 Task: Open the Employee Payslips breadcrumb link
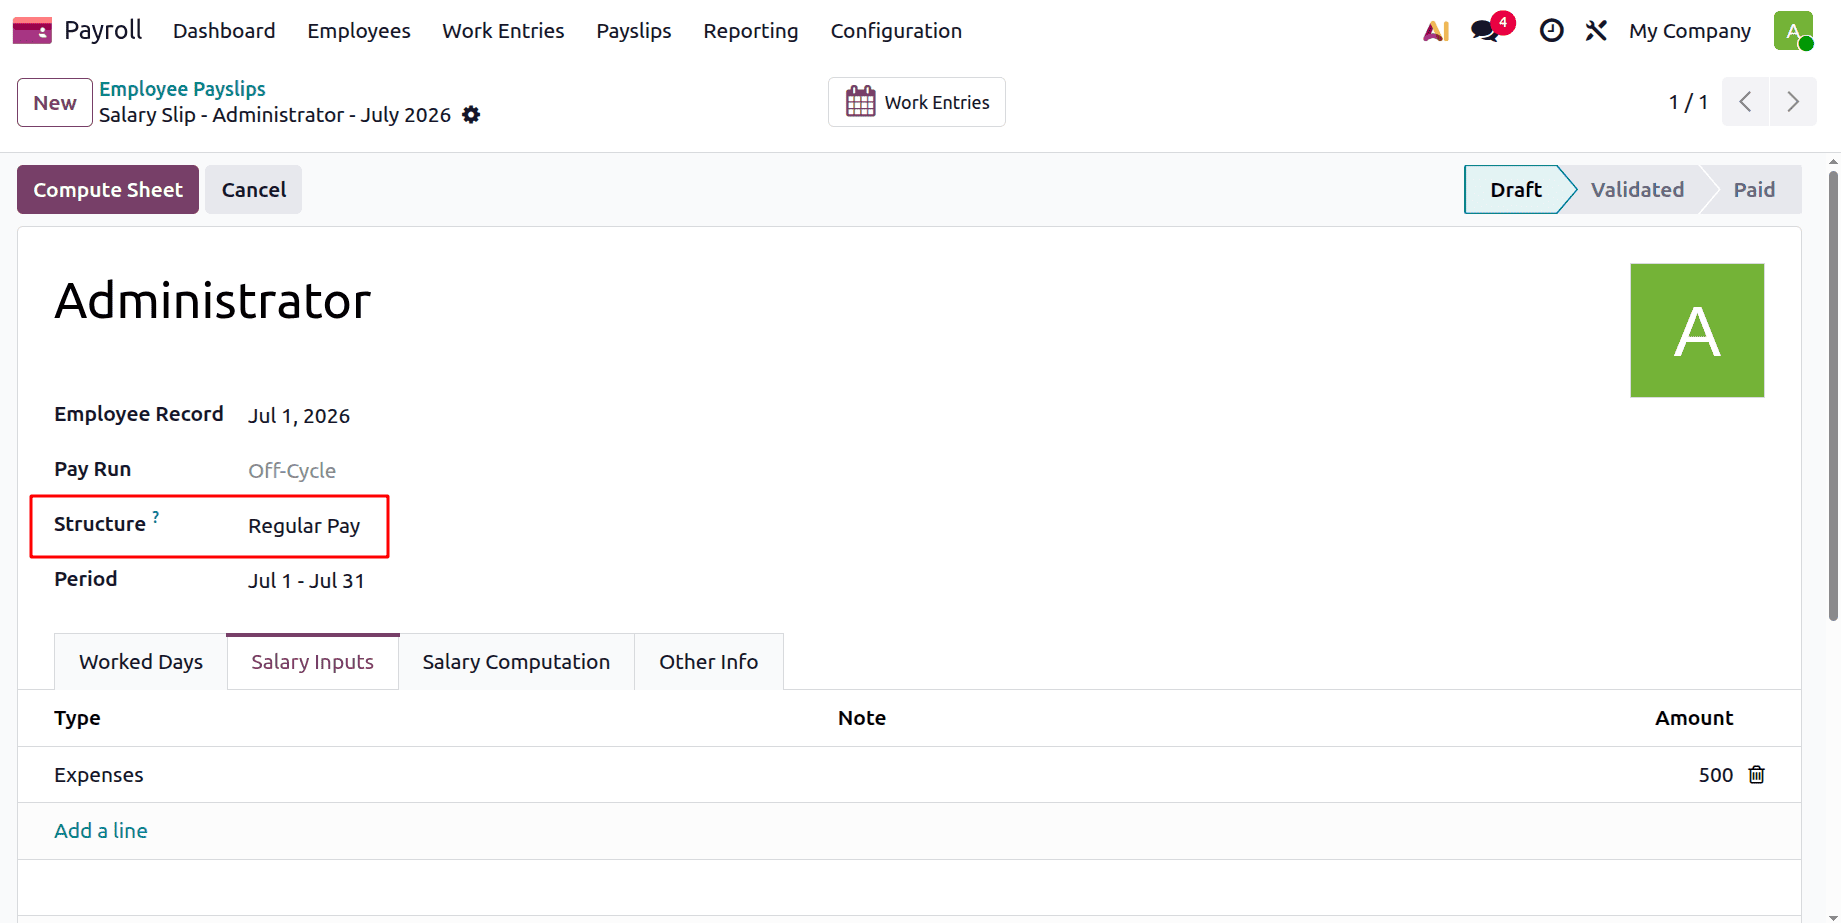pos(182,89)
